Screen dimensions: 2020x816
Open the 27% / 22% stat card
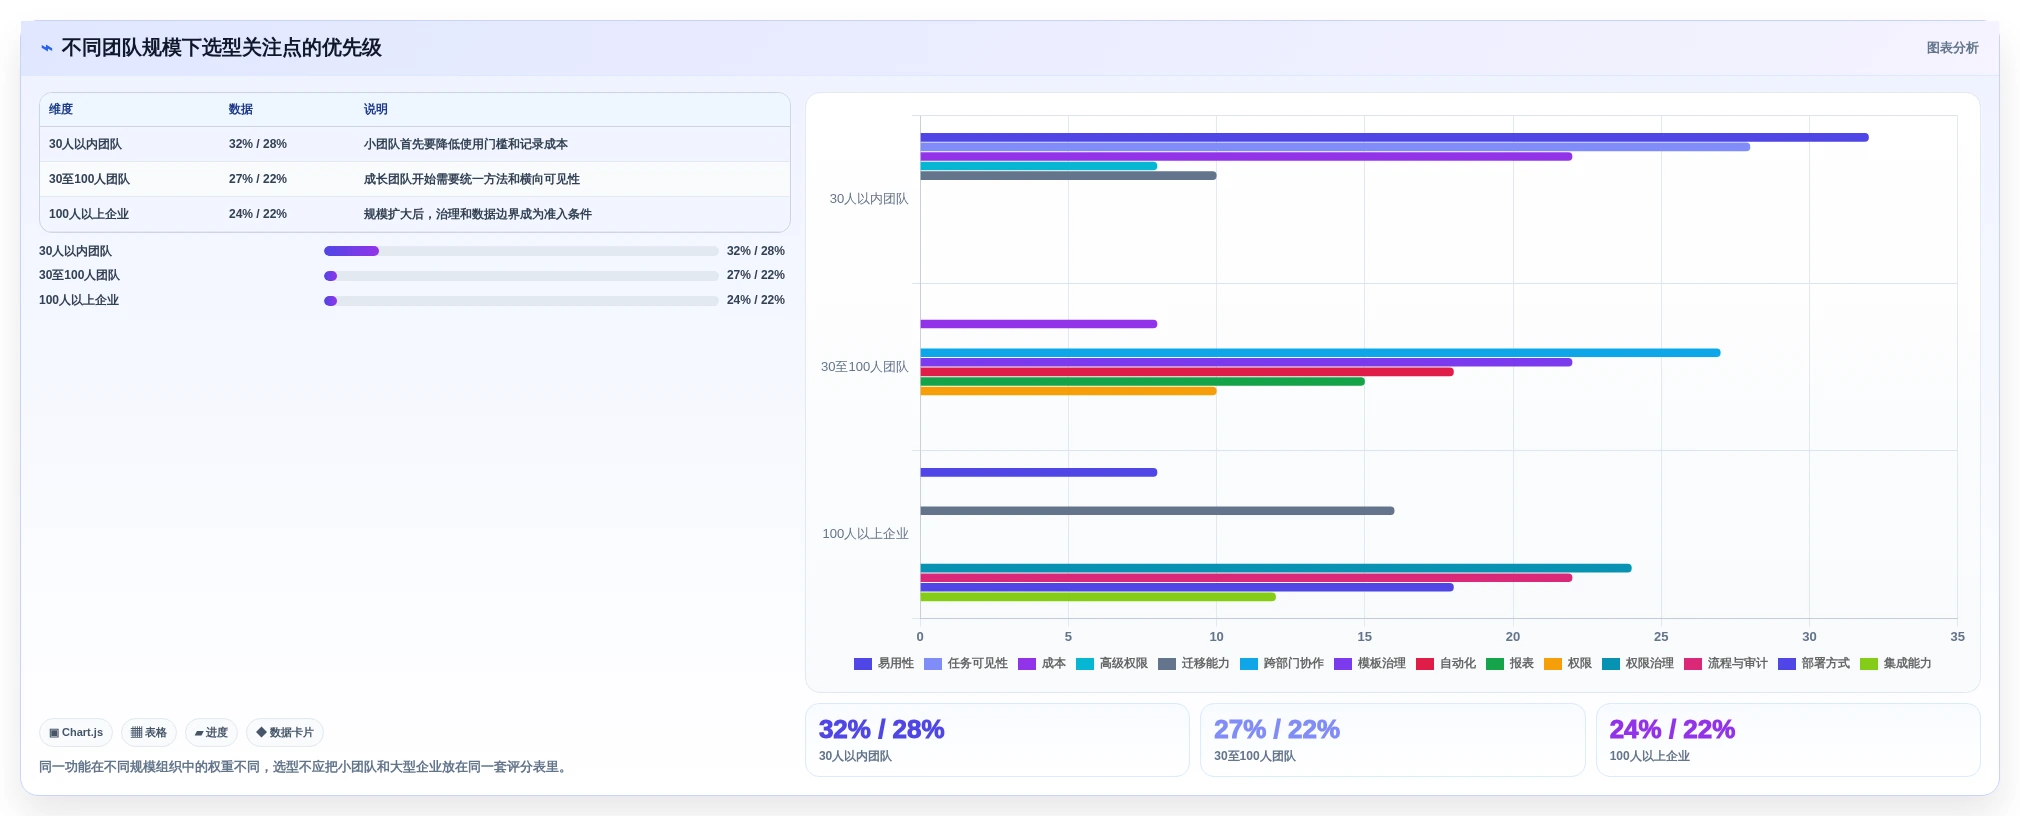point(1393,740)
